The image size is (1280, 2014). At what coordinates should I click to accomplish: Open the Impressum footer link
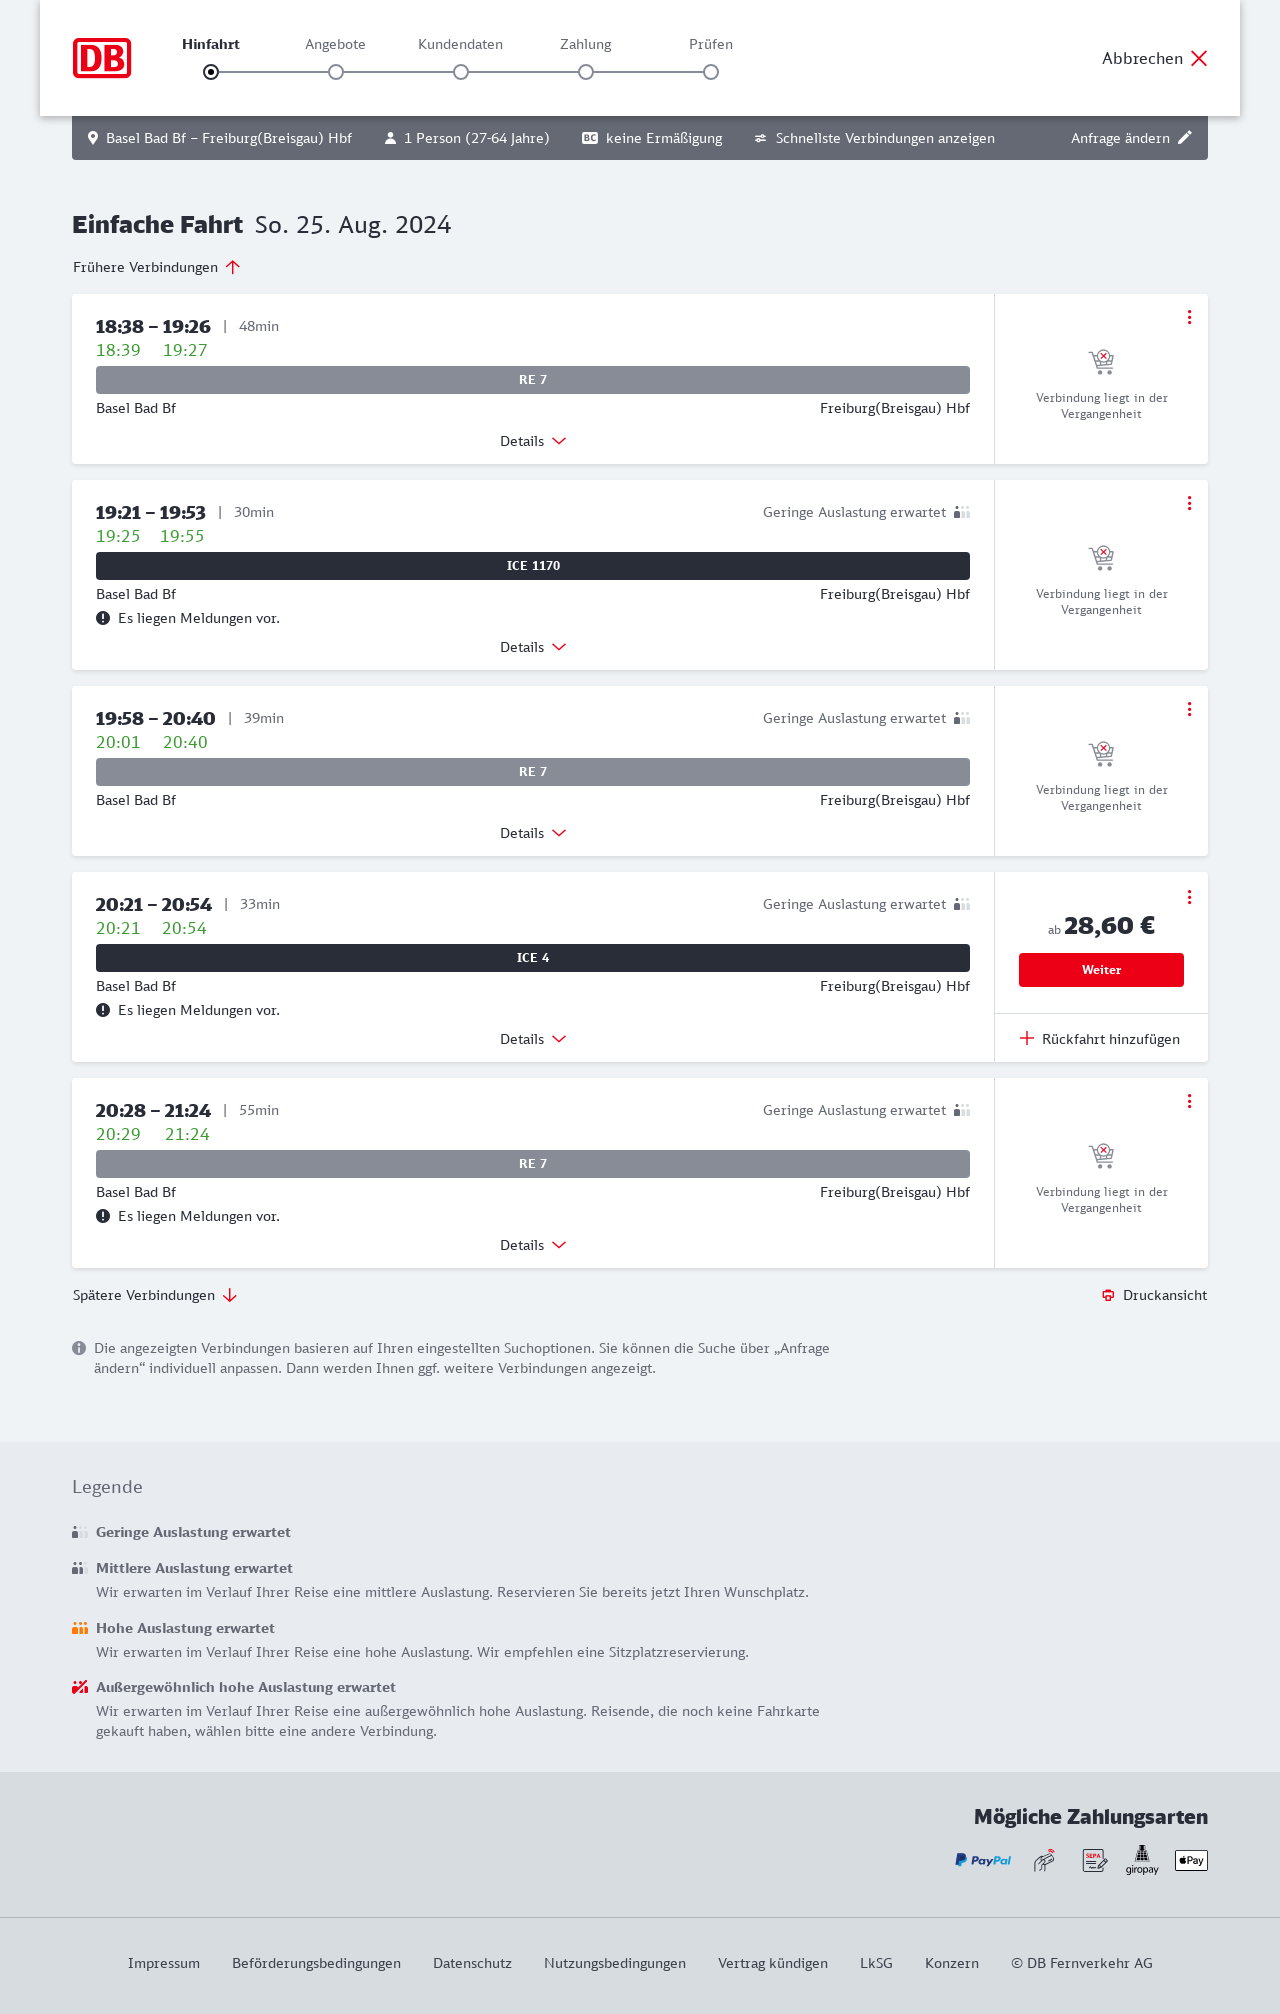pos(164,1963)
